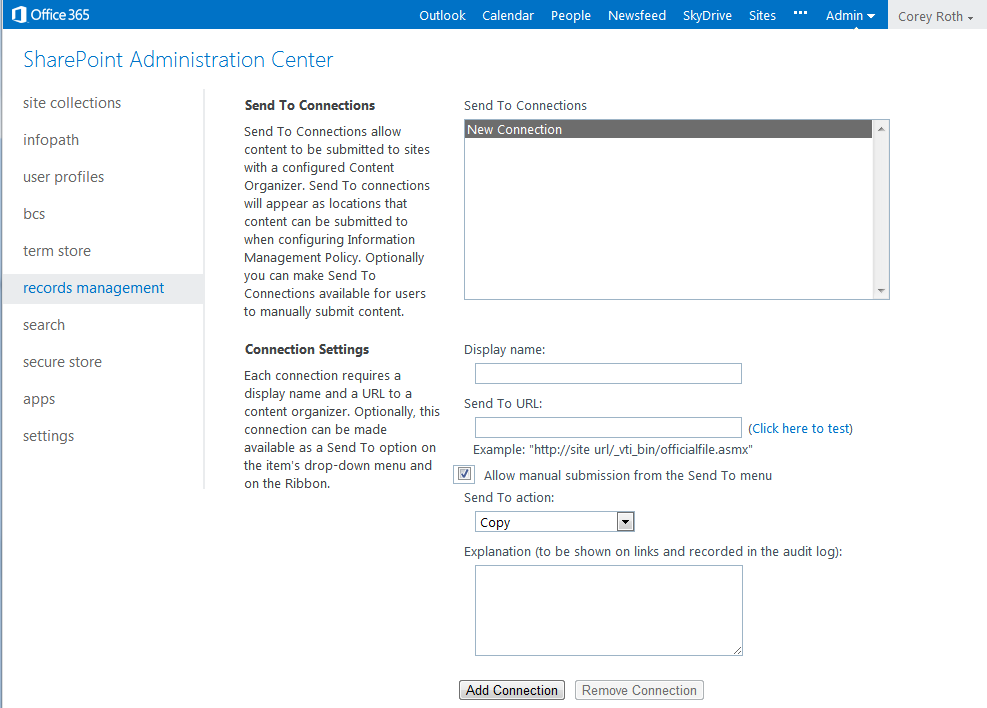Go to bcs section

(x=34, y=214)
